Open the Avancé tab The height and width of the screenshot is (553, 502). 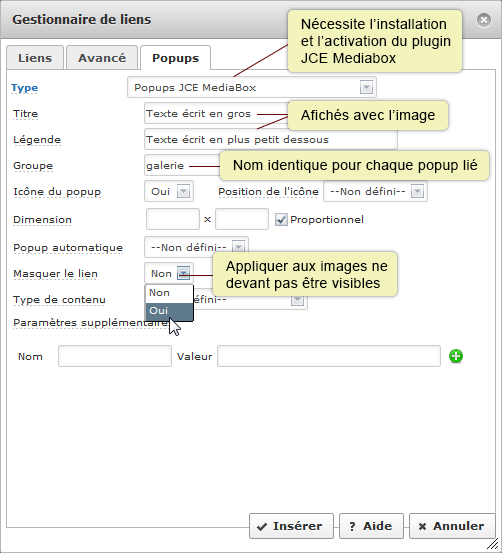tap(102, 58)
